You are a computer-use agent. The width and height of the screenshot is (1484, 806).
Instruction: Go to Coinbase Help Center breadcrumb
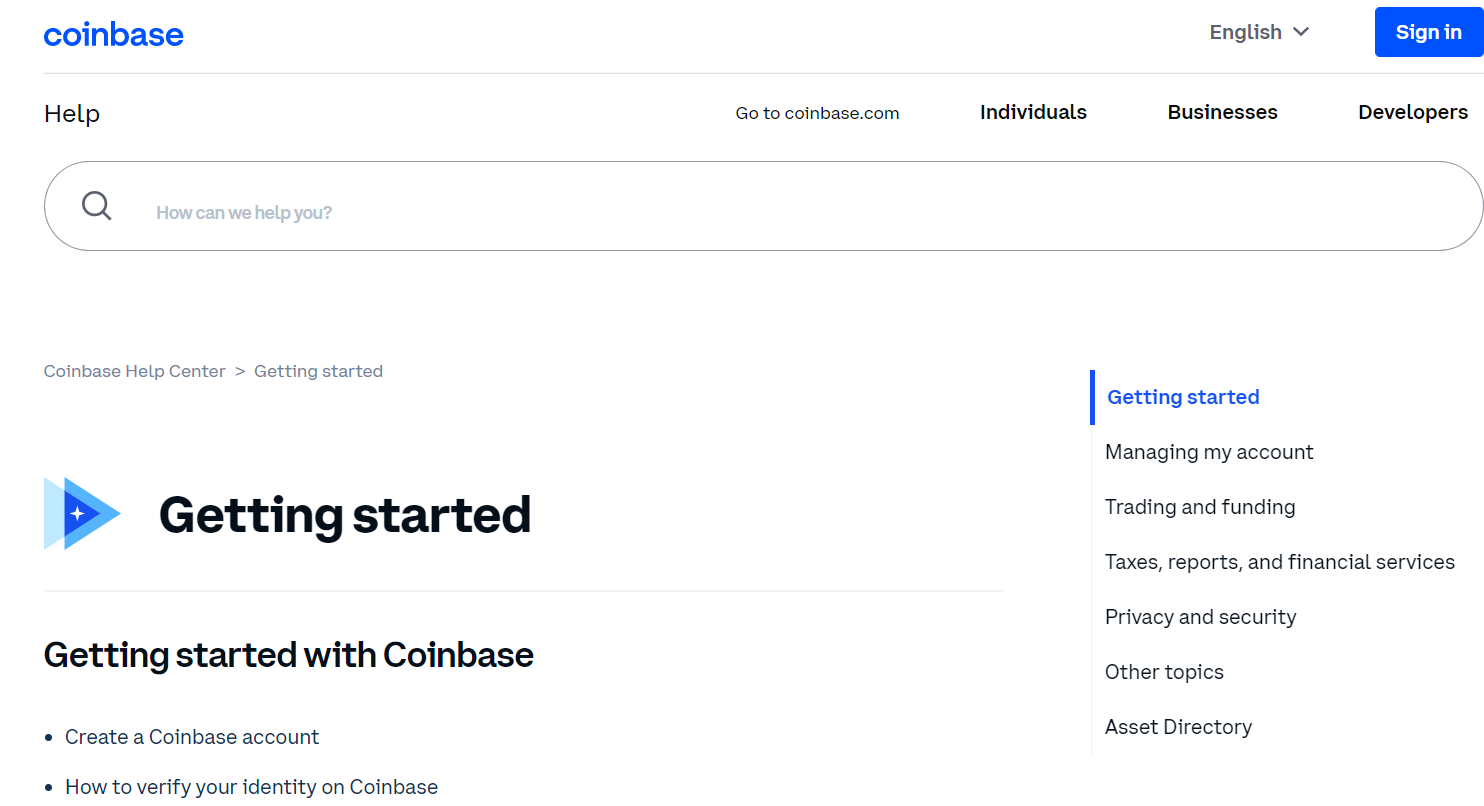(x=135, y=371)
